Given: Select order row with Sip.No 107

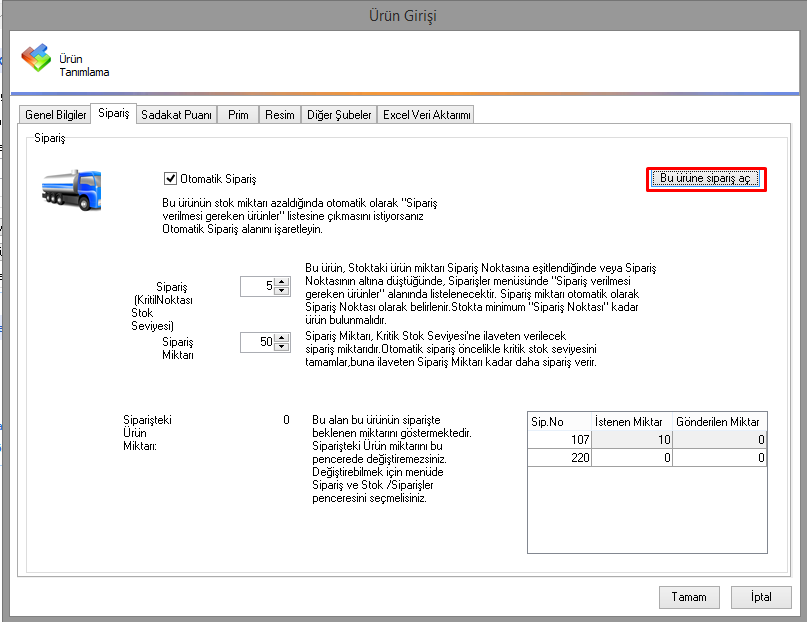Looking at the screenshot, I should pyautogui.click(x=560, y=440).
